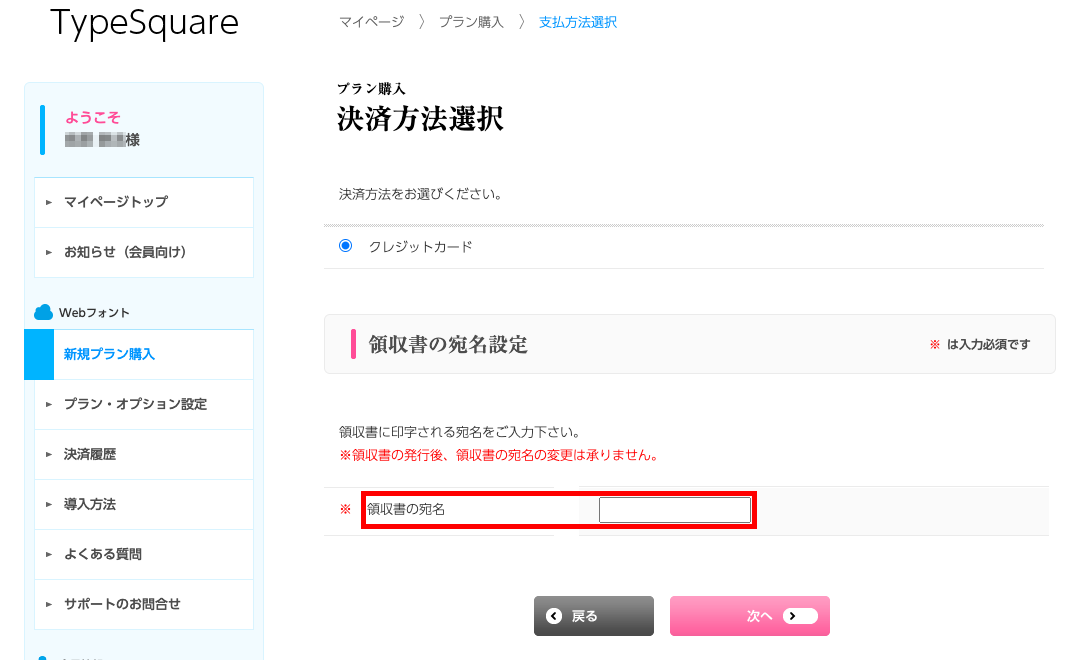Click the TypeSquare logo

[x=144, y=23]
